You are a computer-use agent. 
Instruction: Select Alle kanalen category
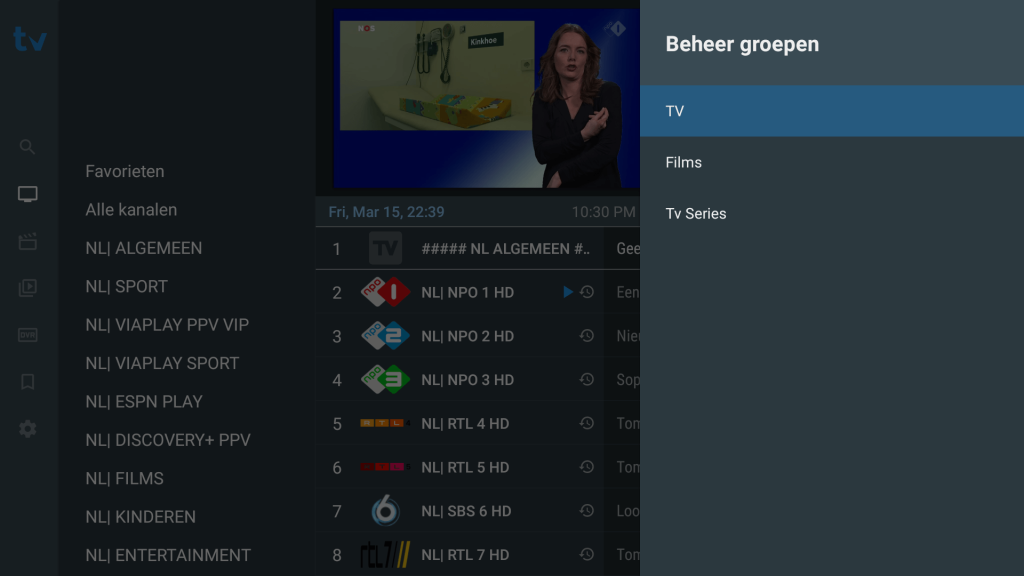point(131,210)
